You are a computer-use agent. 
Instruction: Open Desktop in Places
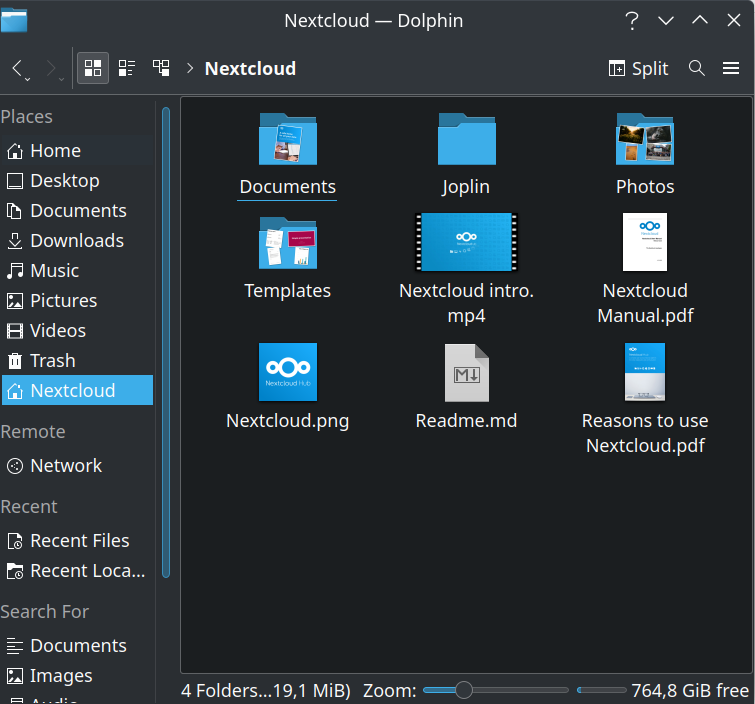77,181
